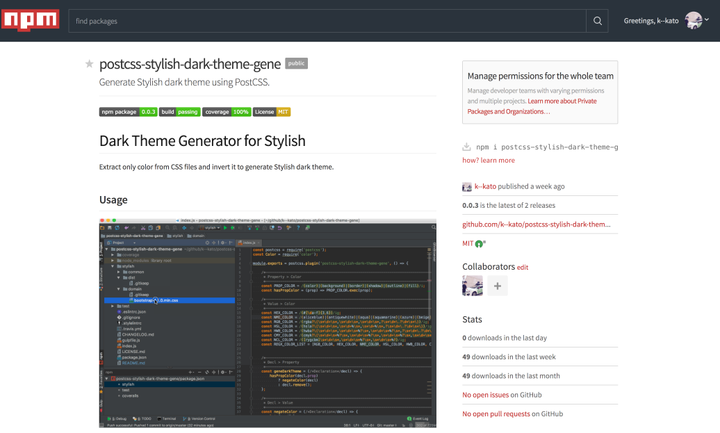Open the No open pull requests link

(495, 413)
